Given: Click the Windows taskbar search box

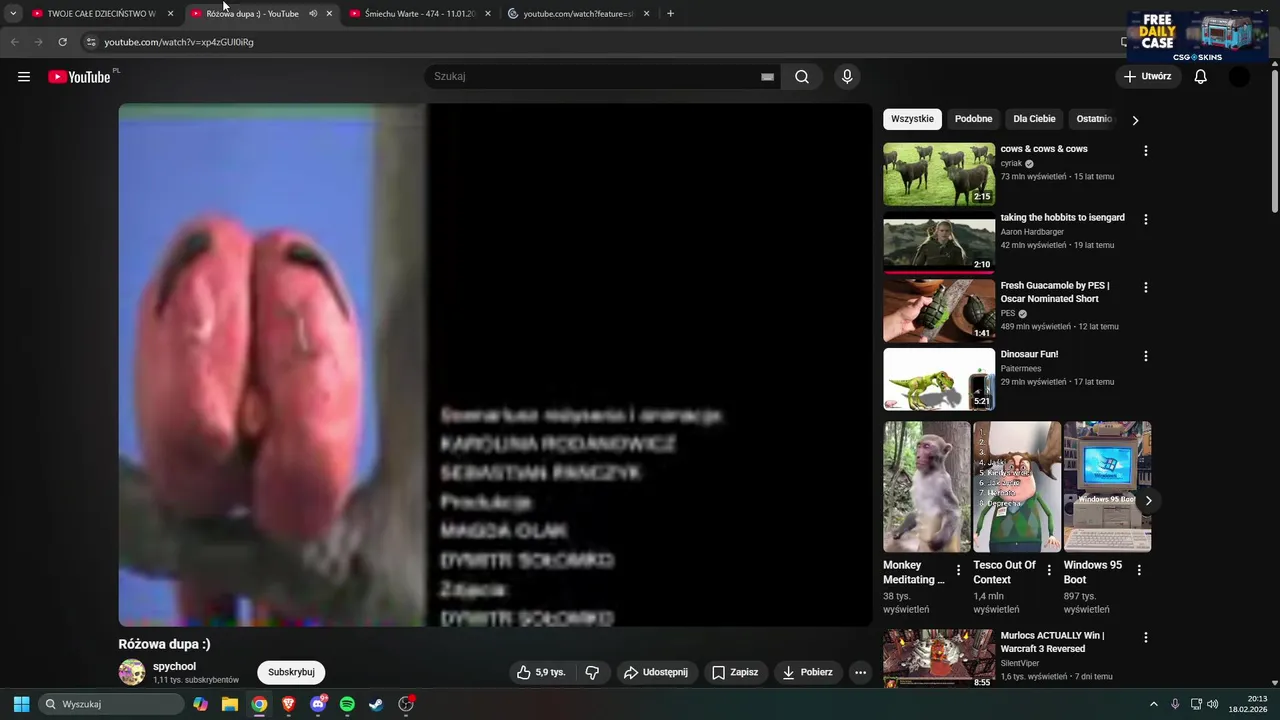Looking at the screenshot, I should [111, 704].
